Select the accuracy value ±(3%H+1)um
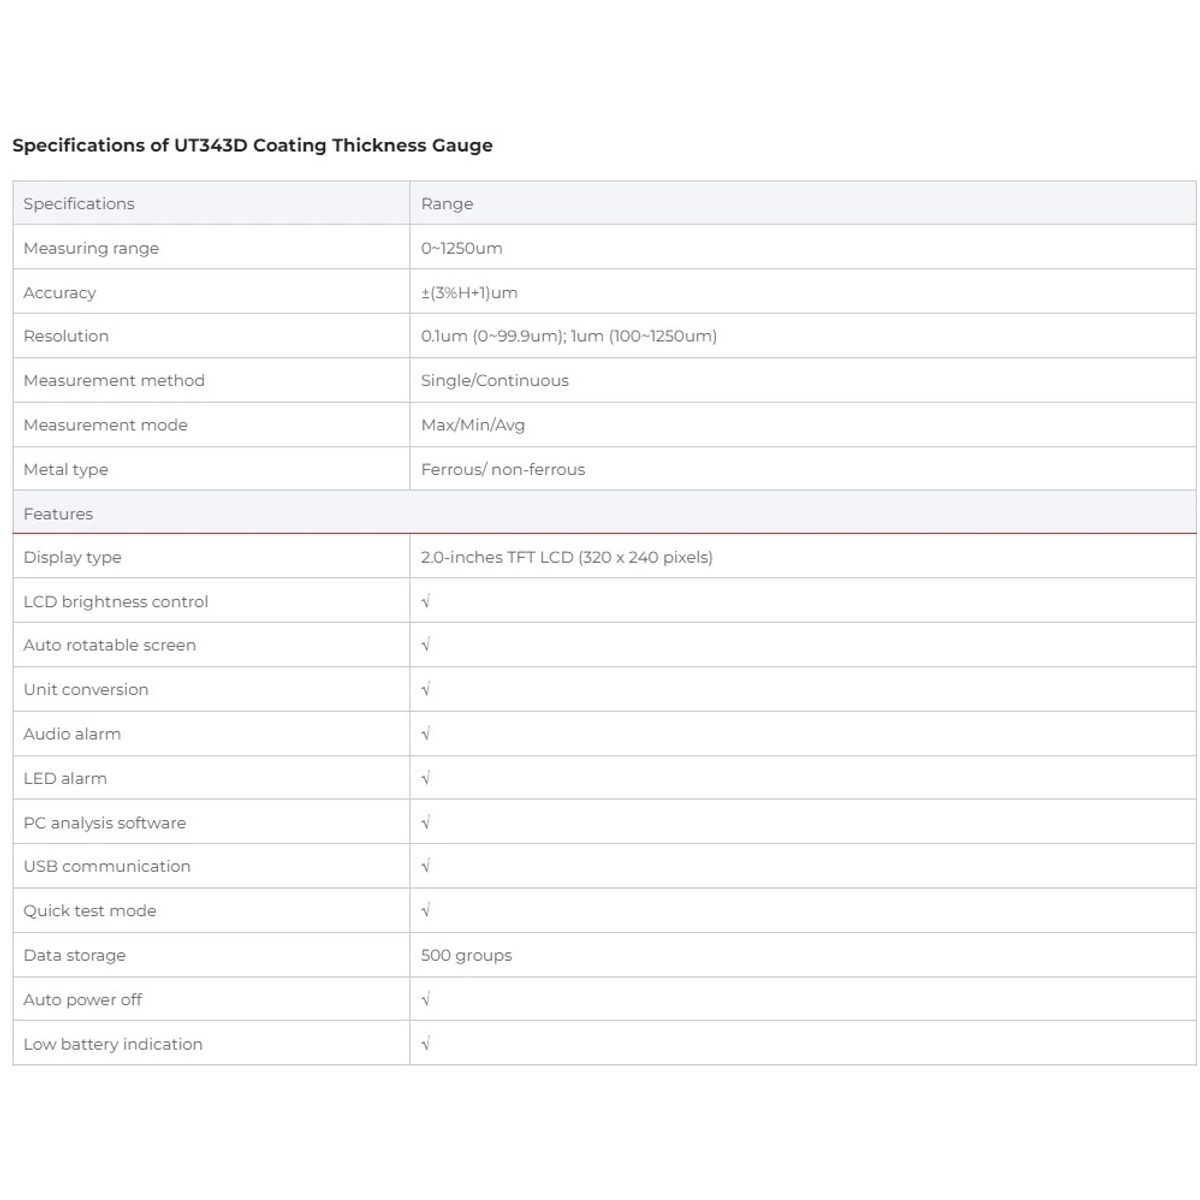The image size is (1200, 1200). tap(469, 292)
